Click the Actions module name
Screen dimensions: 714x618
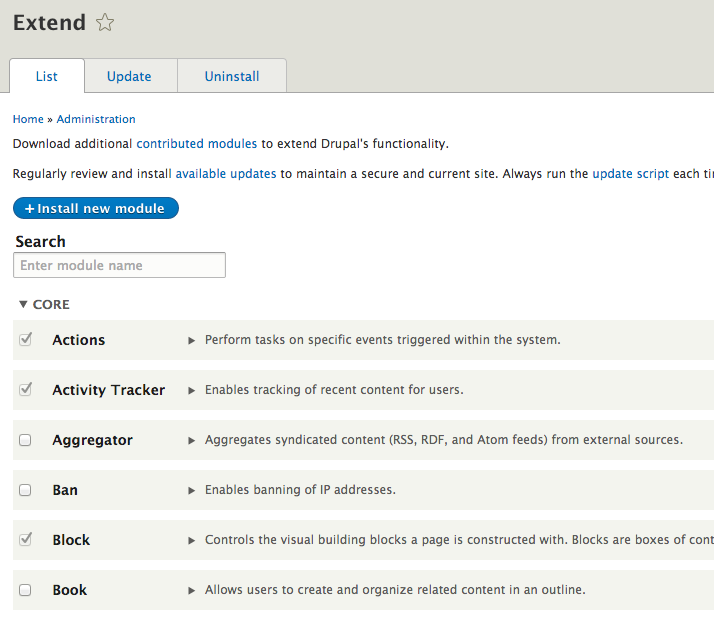pos(79,340)
